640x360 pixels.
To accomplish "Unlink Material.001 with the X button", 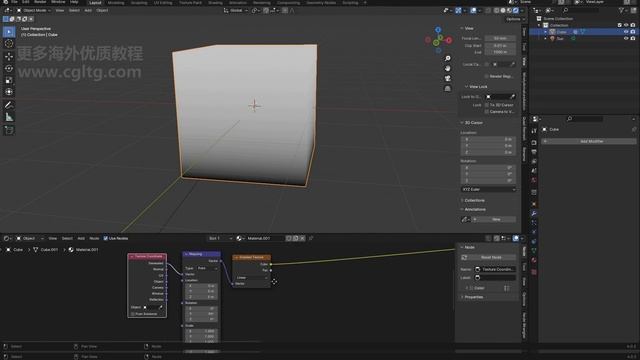I will pyautogui.click(x=302, y=238).
